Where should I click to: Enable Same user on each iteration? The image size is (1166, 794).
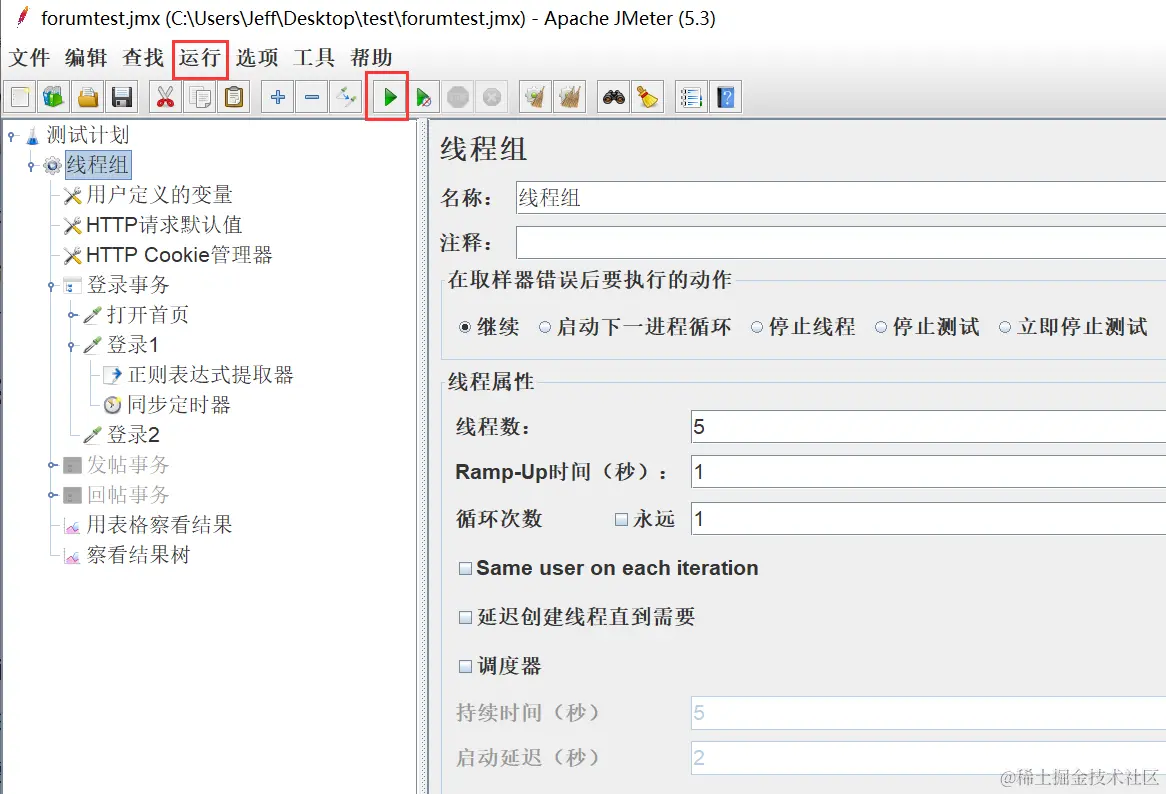click(466, 569)
